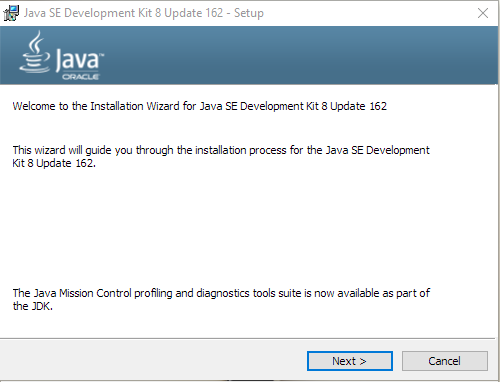Click '162' in the welcome heading
500x382 pixels.
pyautogui.click(x=378, y=106)
